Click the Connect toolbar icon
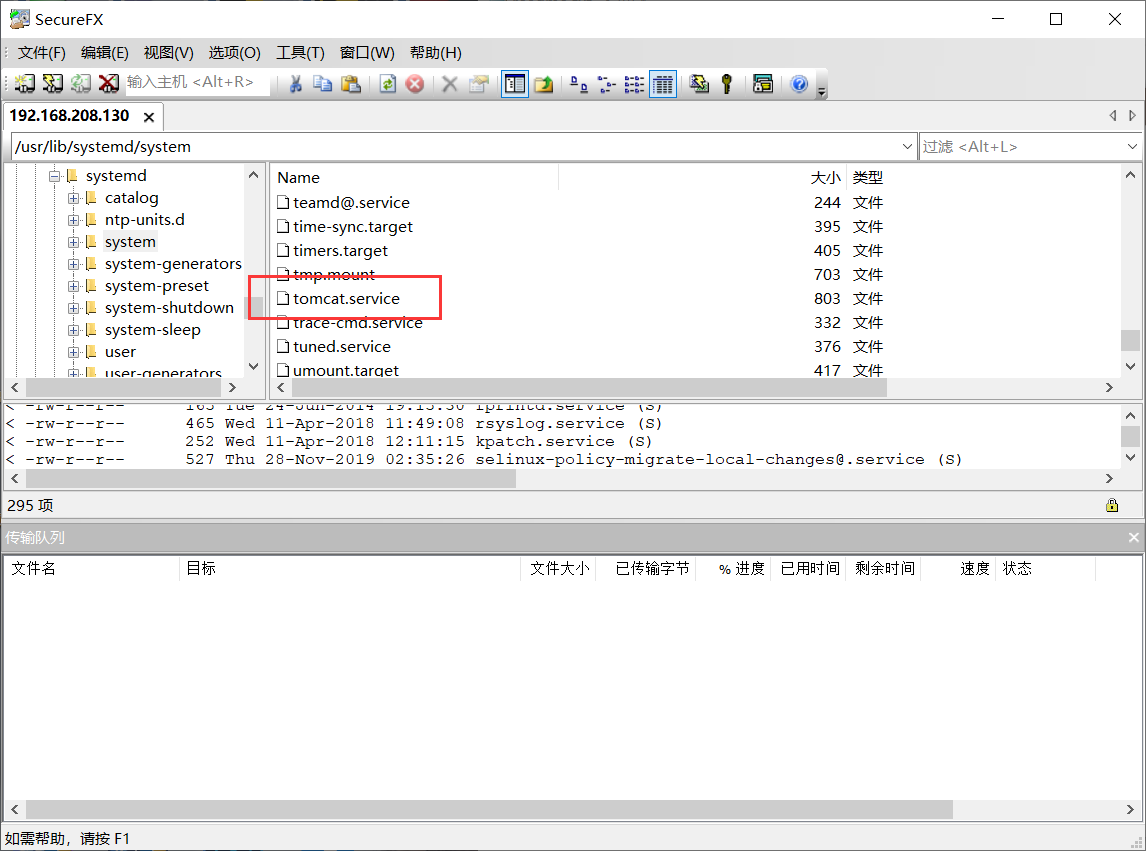This screenshot has width=1146, height=851. click(25, 84)
